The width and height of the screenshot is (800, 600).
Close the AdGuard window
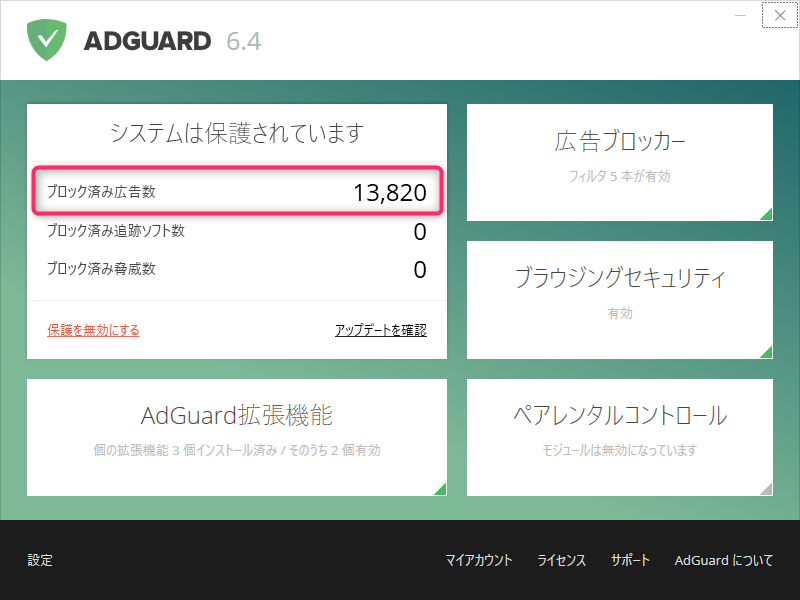(779, 15)
